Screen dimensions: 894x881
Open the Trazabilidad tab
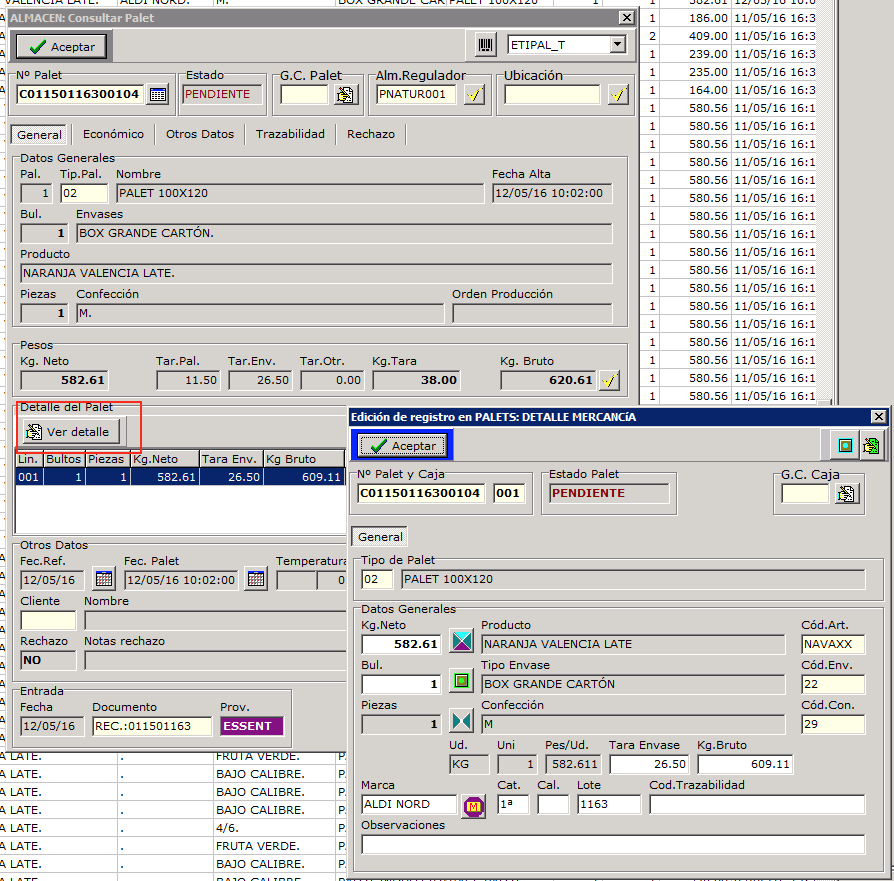point(290,134)
